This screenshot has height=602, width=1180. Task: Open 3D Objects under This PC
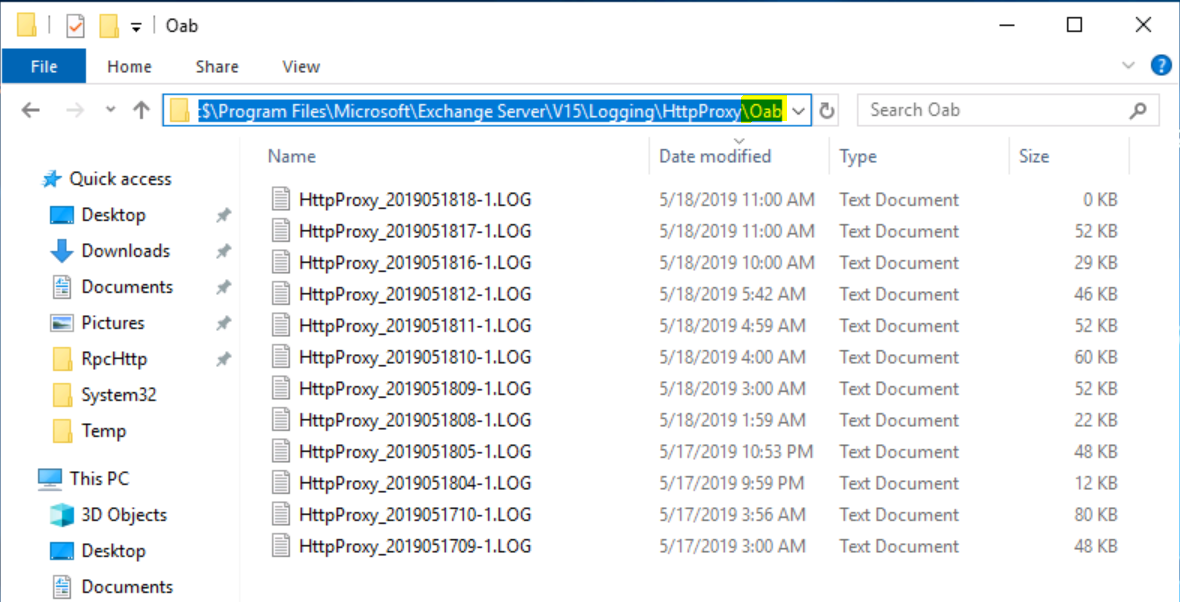click(124, 515)
